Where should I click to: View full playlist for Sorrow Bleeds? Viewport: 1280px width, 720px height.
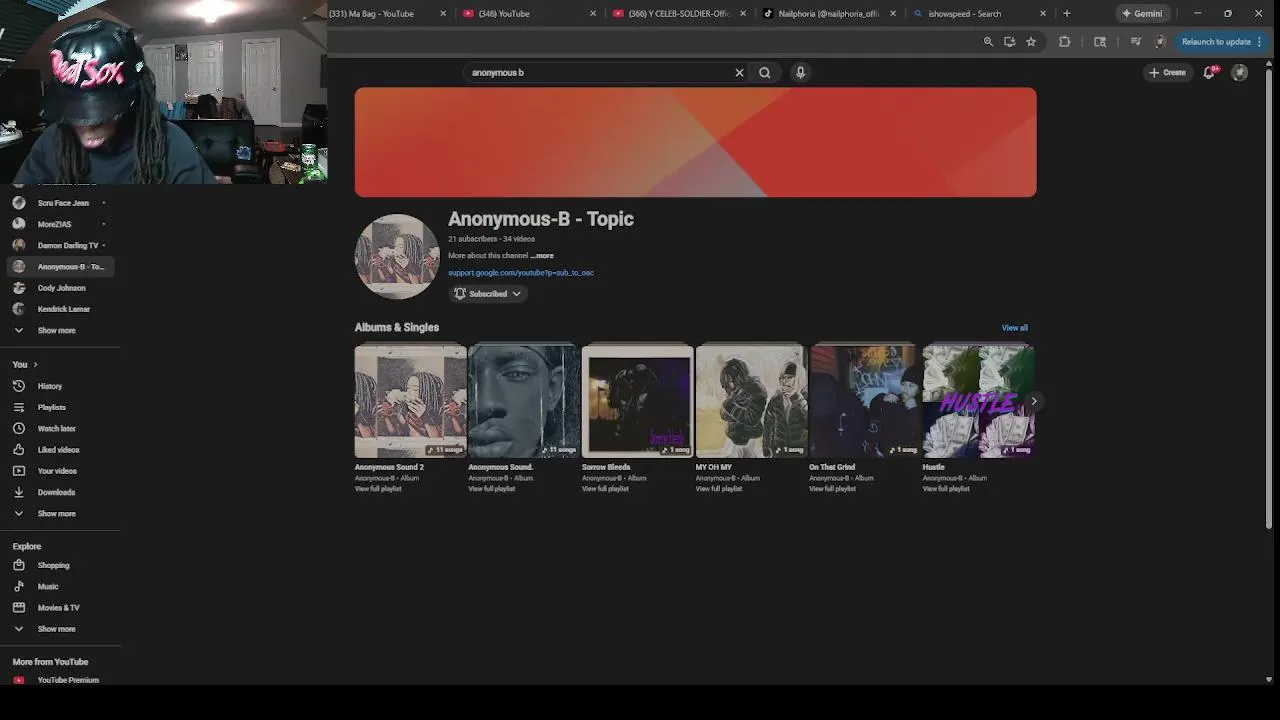tap(605, 489)
